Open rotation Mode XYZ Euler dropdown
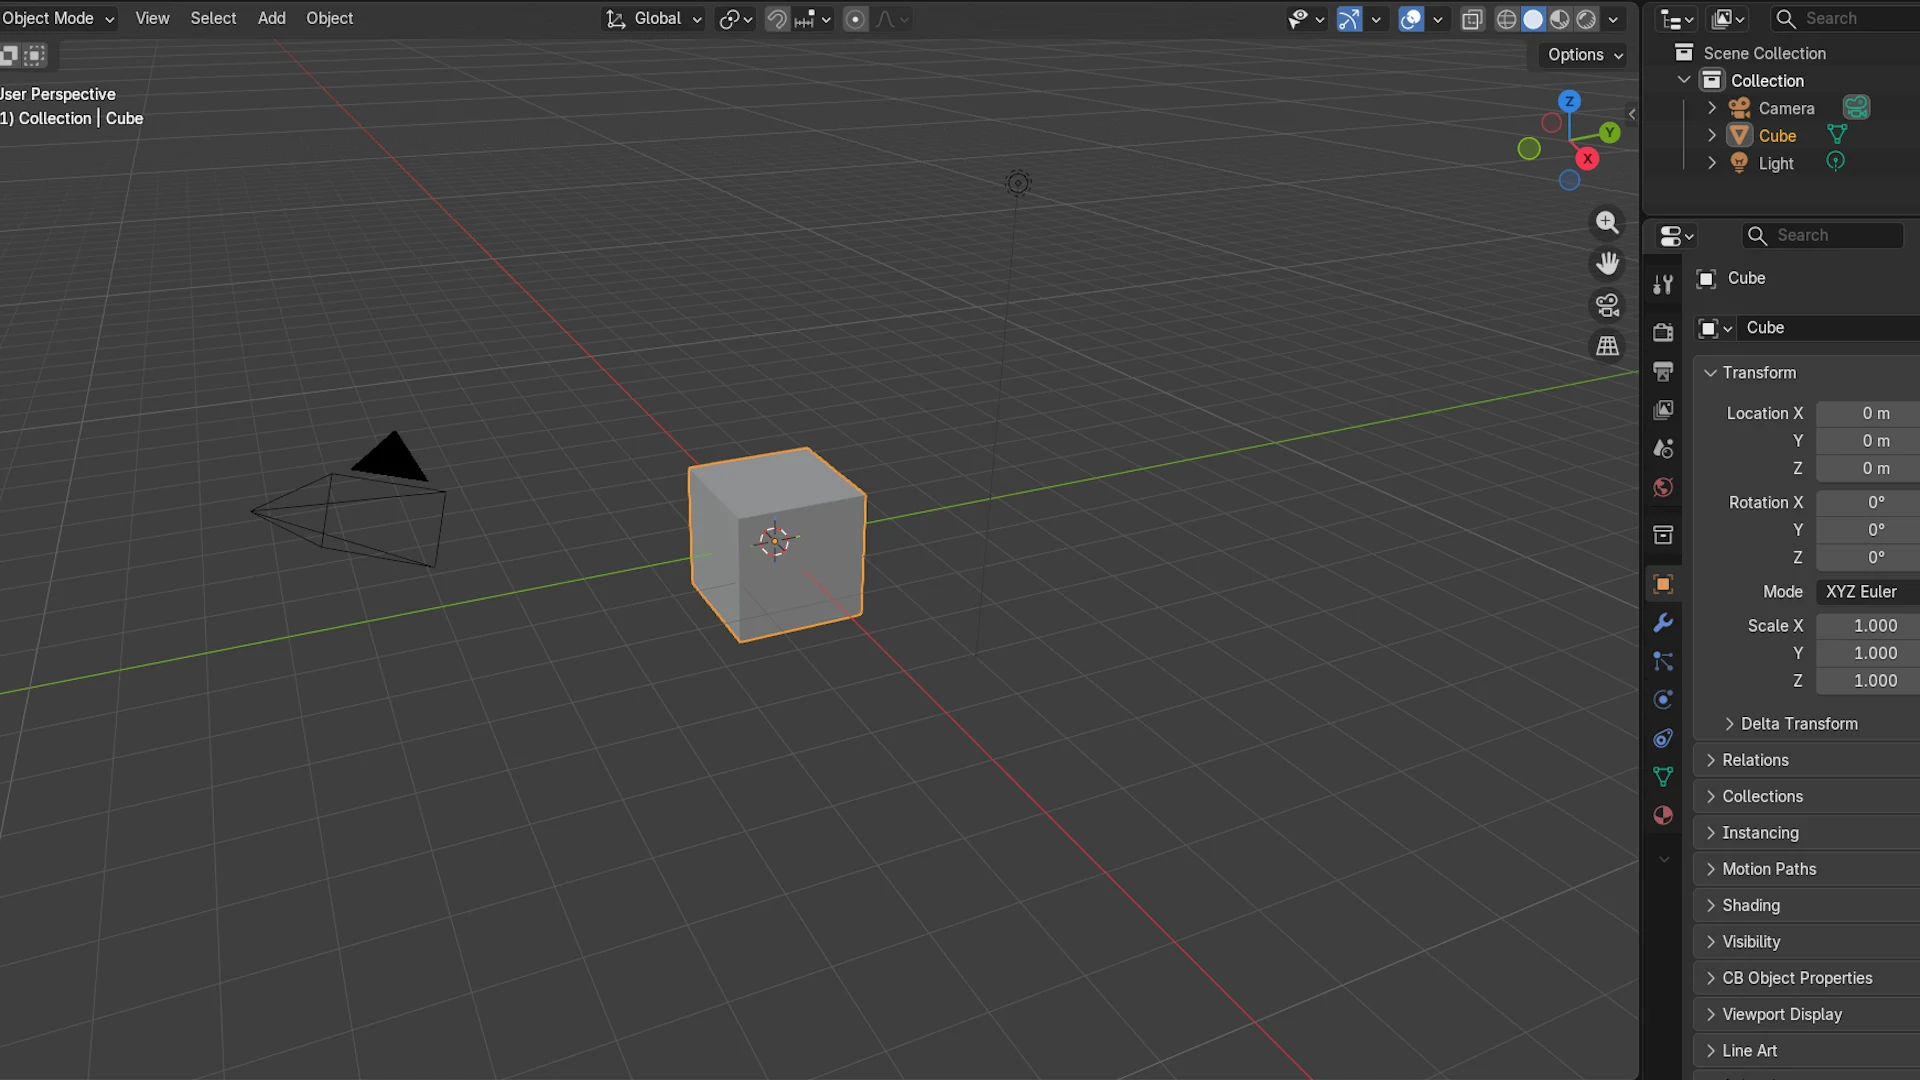The width and height of the screenshot is (1920, 1080). click(x=1868, y=591)
